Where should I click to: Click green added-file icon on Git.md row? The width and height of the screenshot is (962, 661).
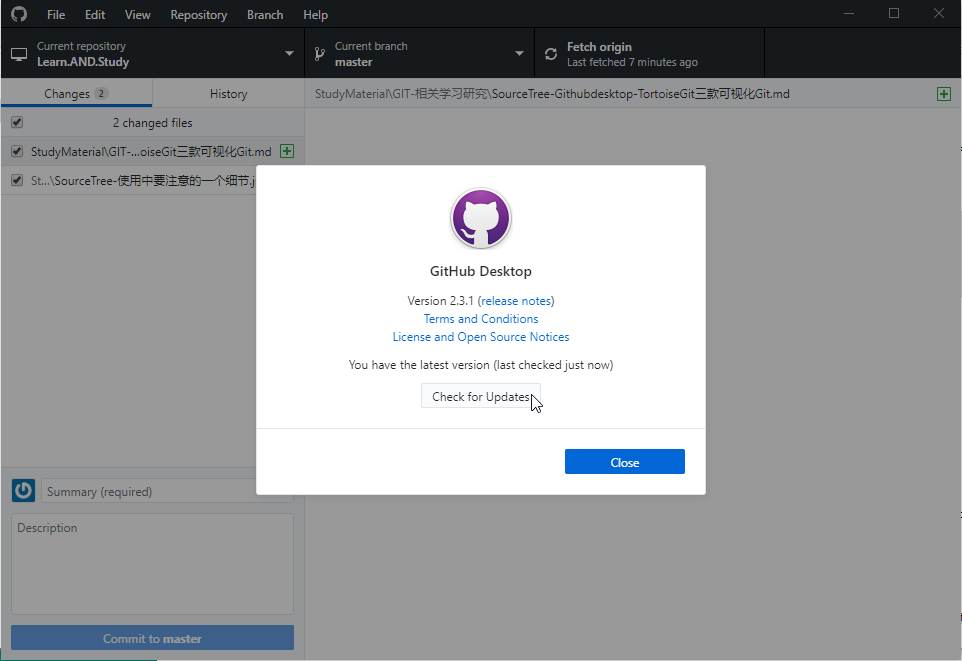(x=287, y=151)
